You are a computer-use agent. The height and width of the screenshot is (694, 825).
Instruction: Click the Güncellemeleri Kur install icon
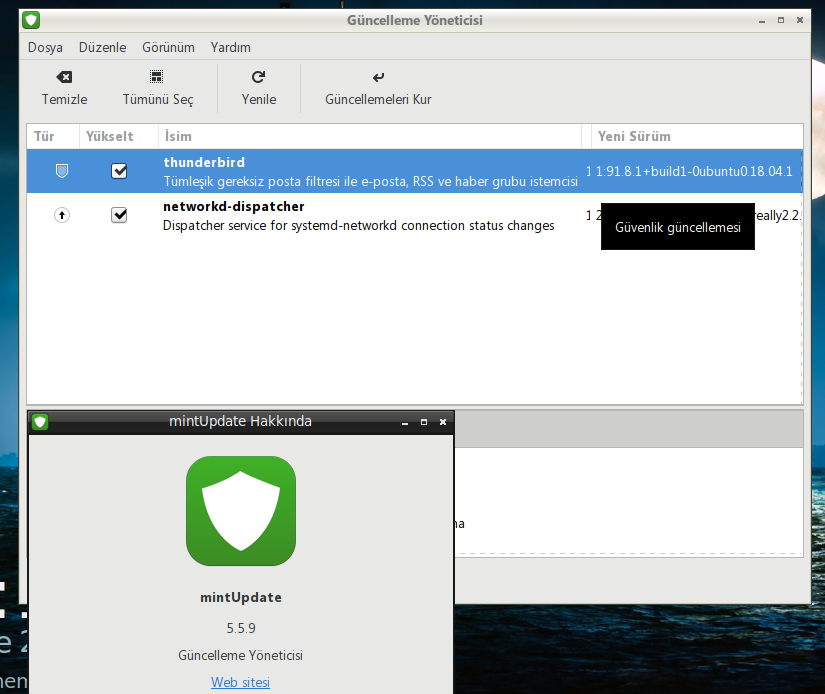[x=378, y=77]
